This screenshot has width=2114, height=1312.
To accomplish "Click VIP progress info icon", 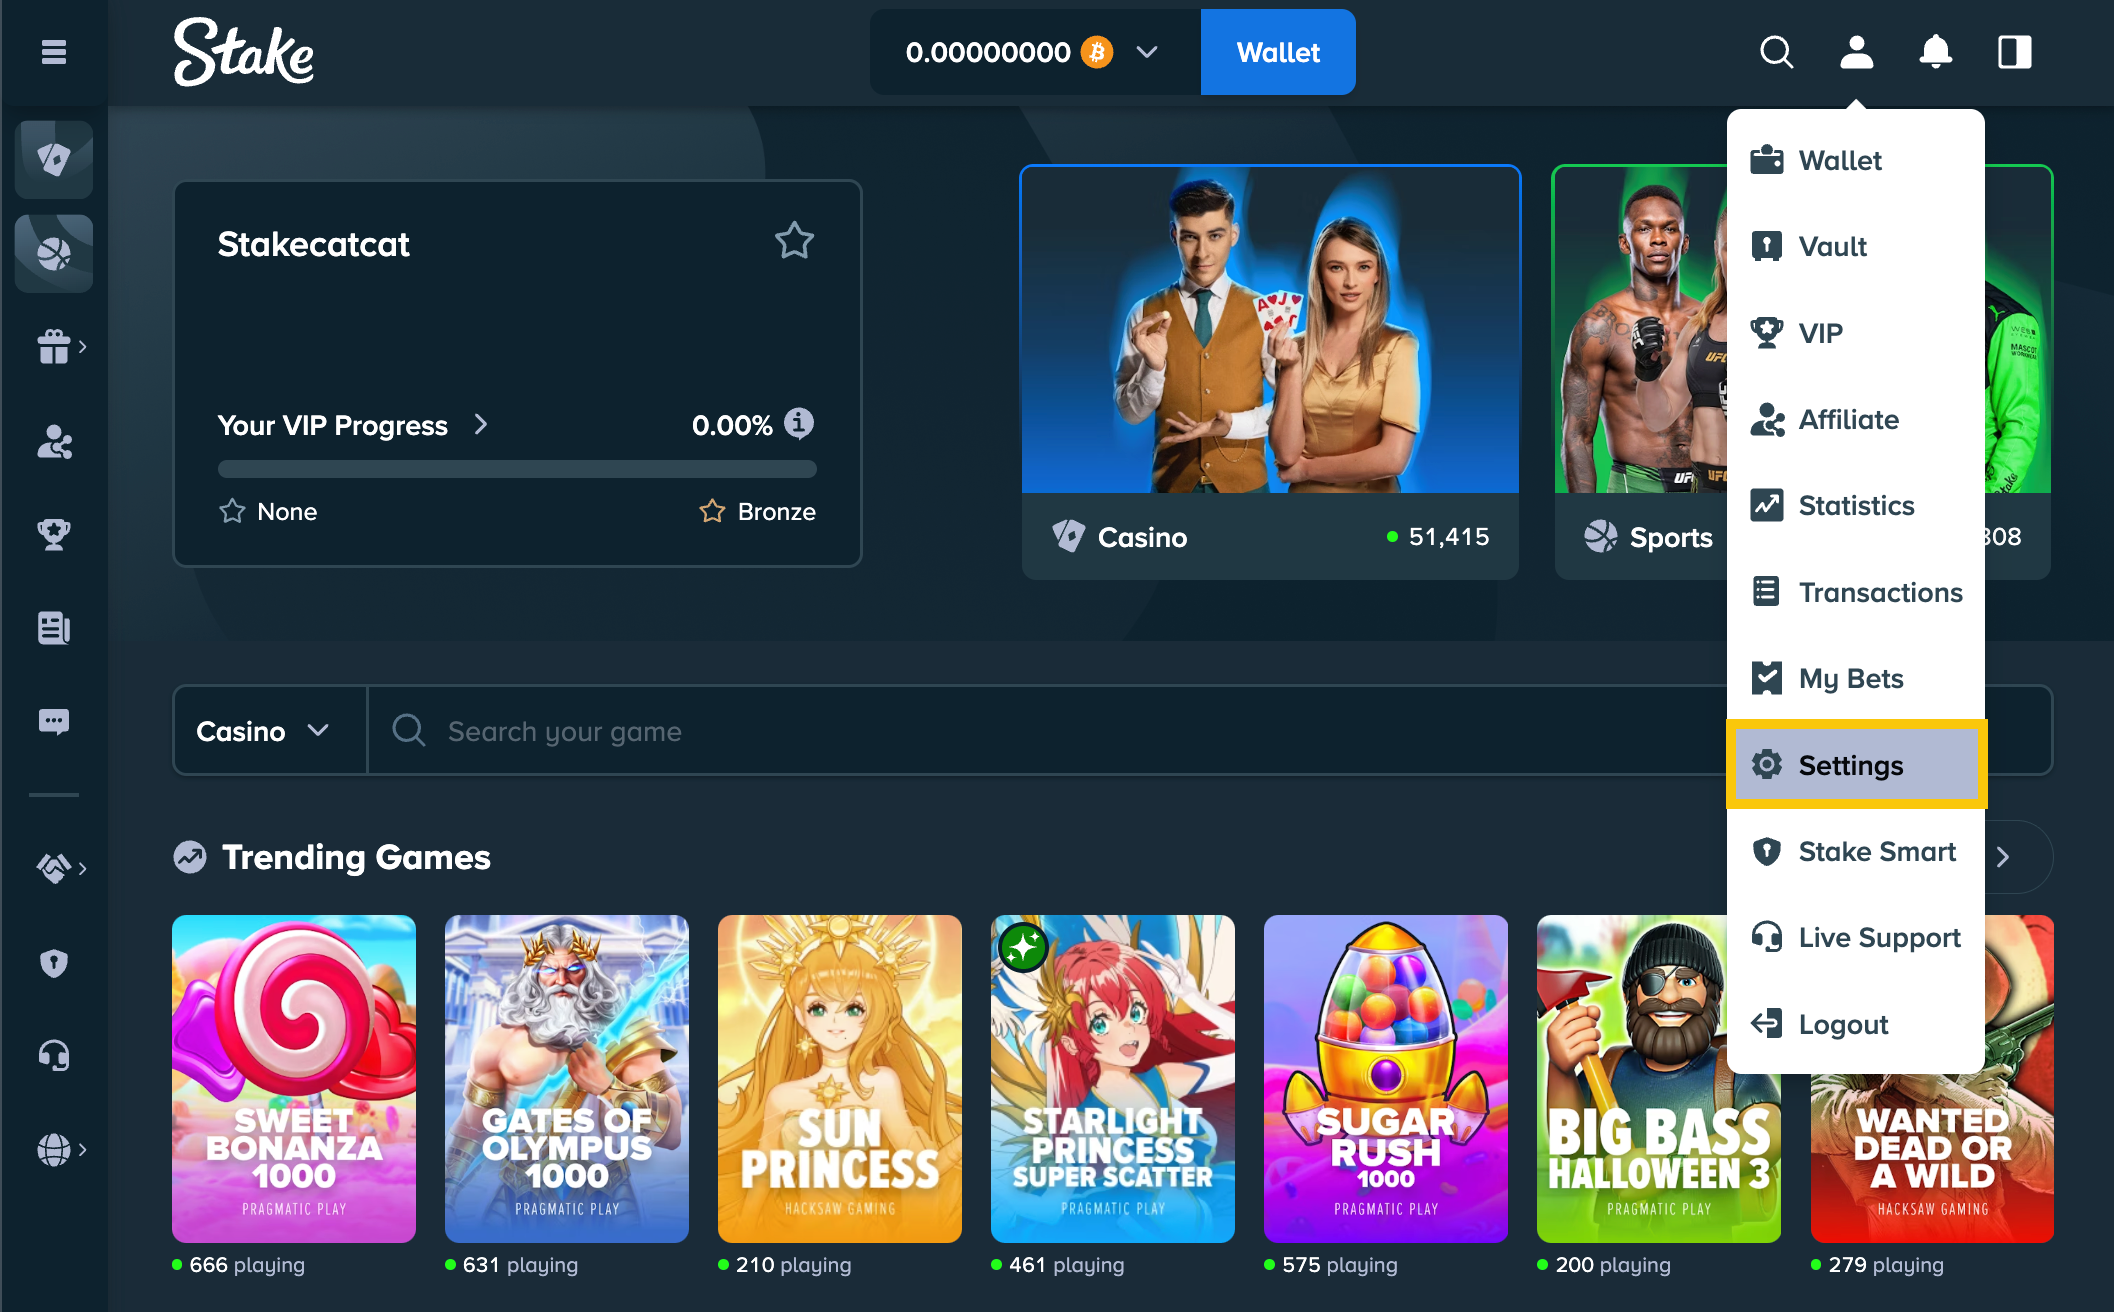I will tap(798, 423).
